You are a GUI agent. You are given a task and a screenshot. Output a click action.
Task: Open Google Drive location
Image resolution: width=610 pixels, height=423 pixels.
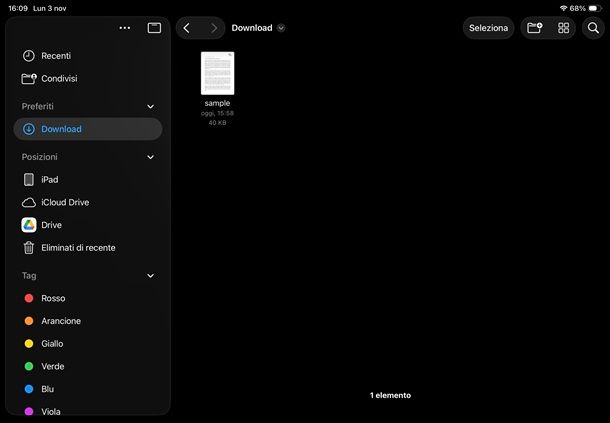88,225
